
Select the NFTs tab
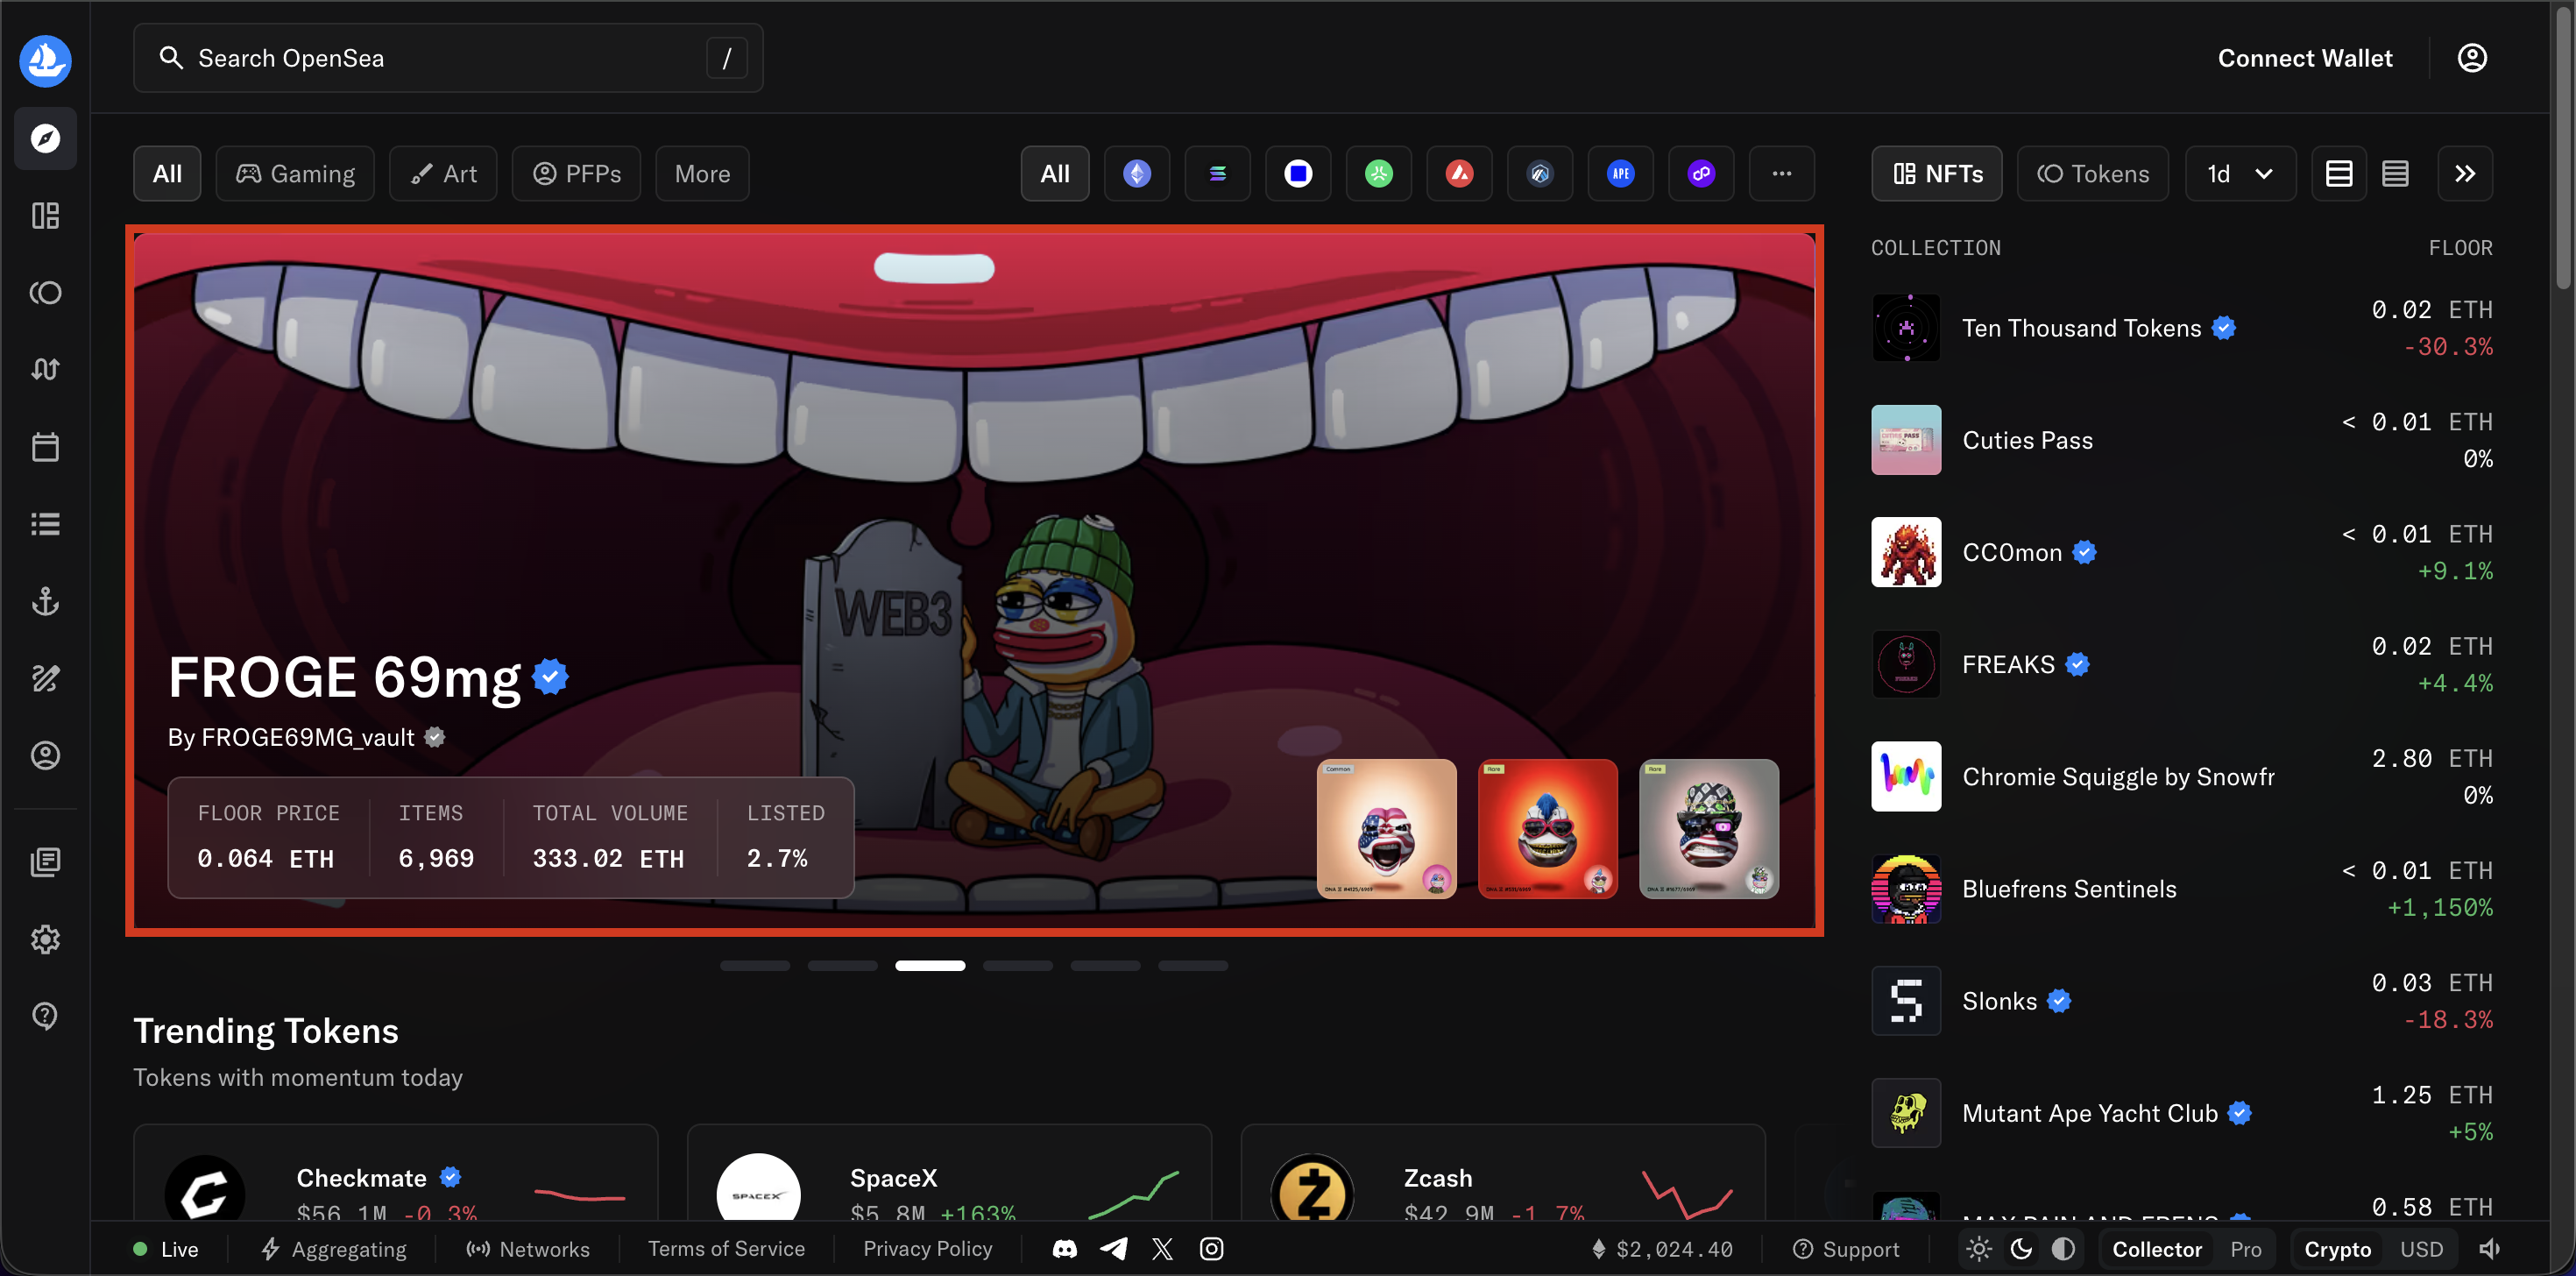(x=1937, y=174)
